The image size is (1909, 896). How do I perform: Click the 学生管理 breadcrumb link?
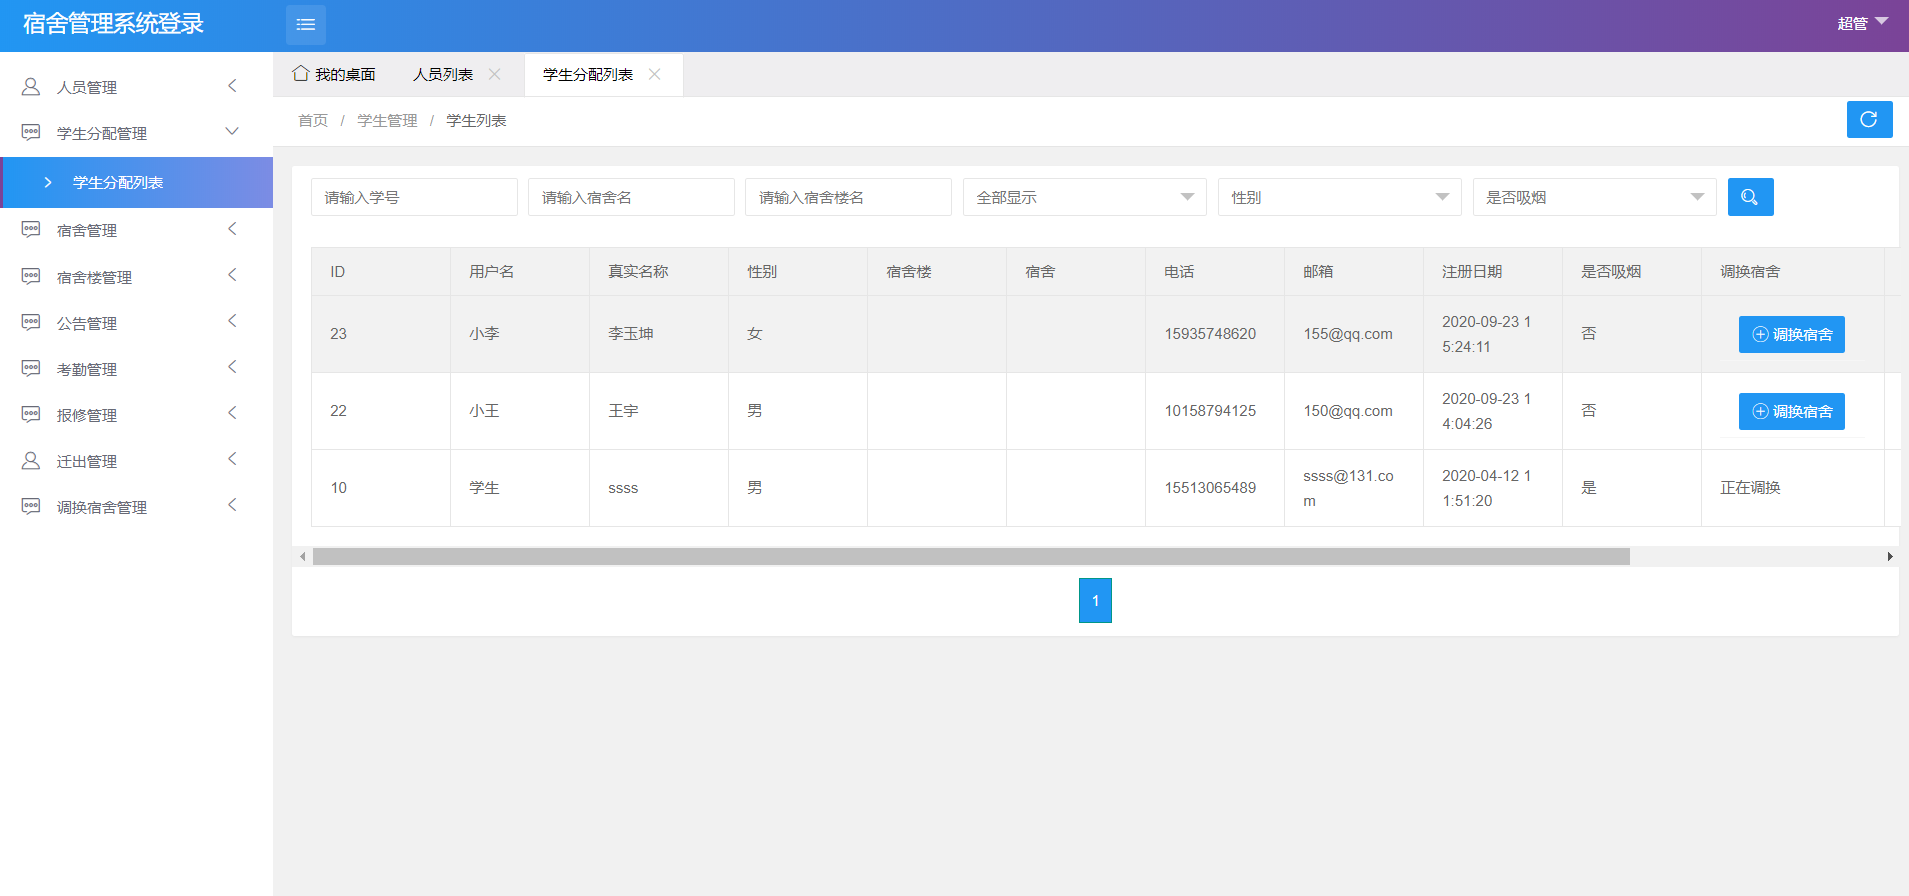[387, 120]
